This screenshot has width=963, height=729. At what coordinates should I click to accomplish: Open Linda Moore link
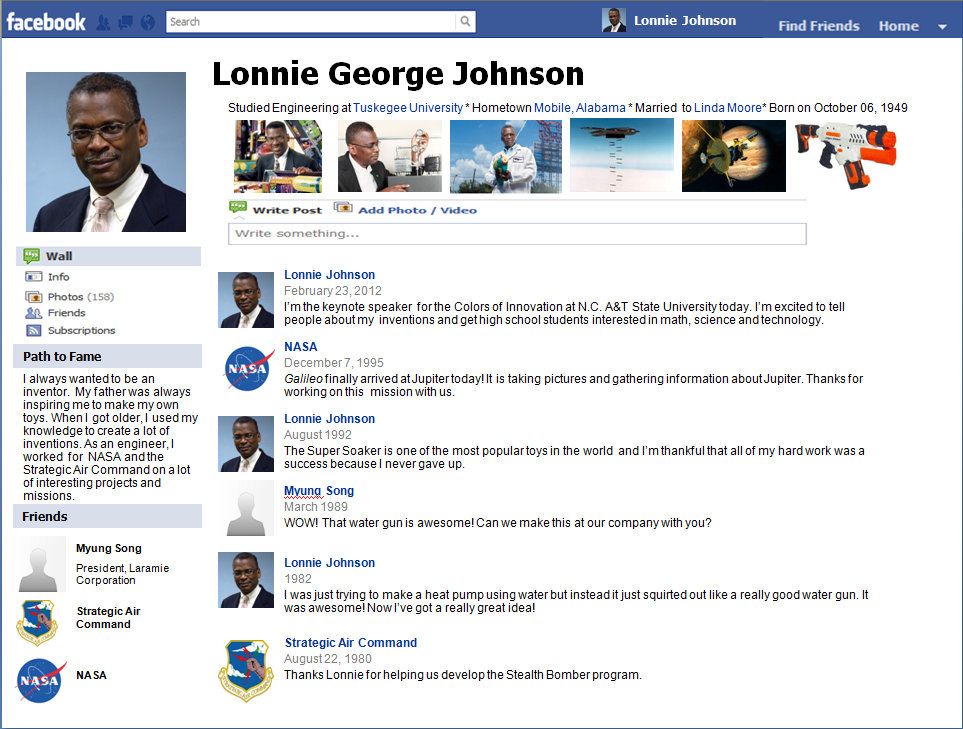pos(727,107)
